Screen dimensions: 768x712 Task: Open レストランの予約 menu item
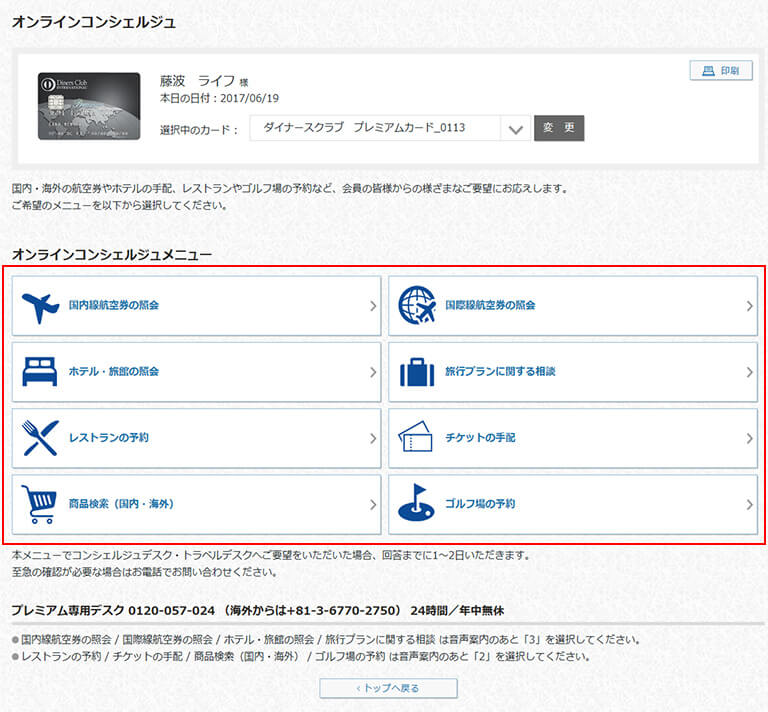point(109,438)
